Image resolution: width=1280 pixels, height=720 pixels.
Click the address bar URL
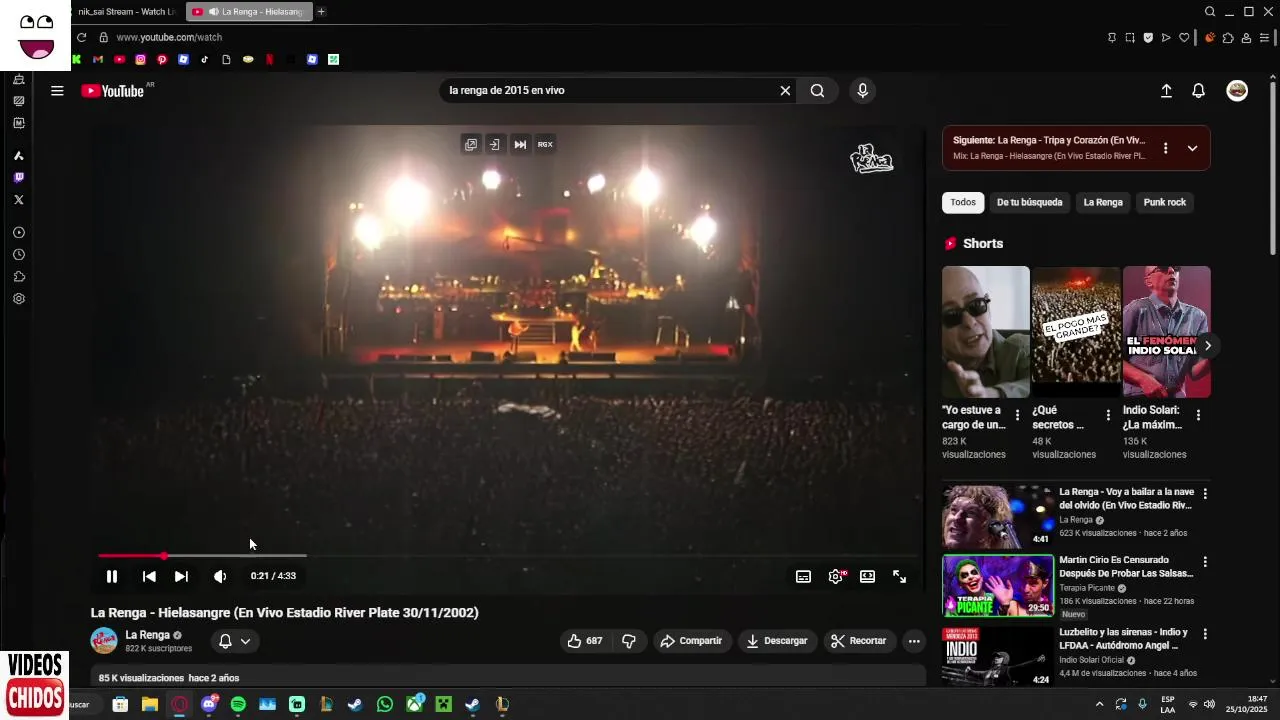click(169, 37)
